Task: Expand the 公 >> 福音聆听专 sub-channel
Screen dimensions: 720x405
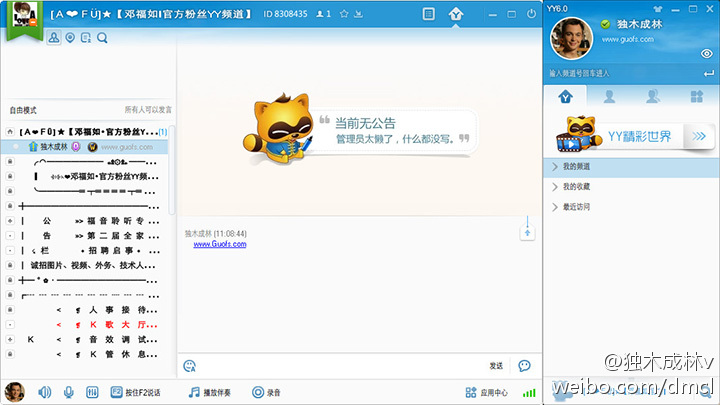Action: click(10, 221)
